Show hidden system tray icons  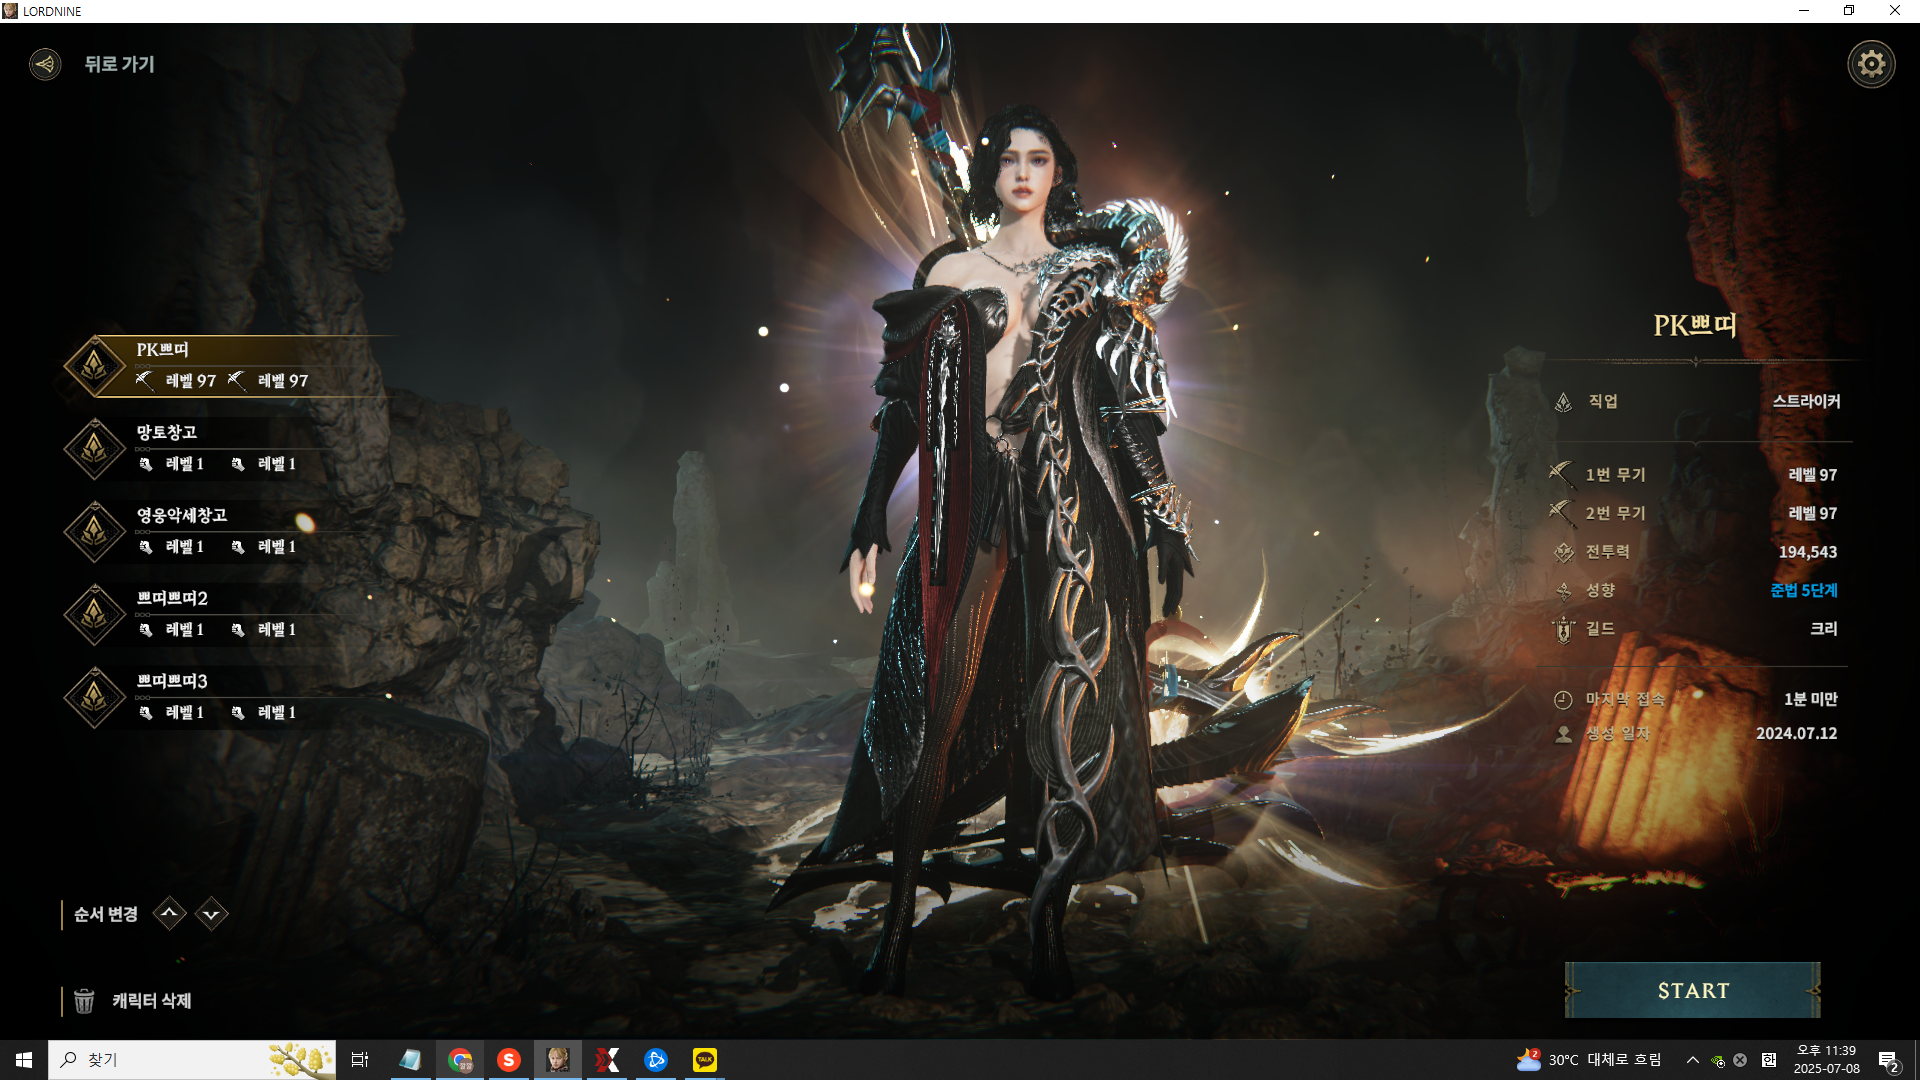(1692, 1060)
